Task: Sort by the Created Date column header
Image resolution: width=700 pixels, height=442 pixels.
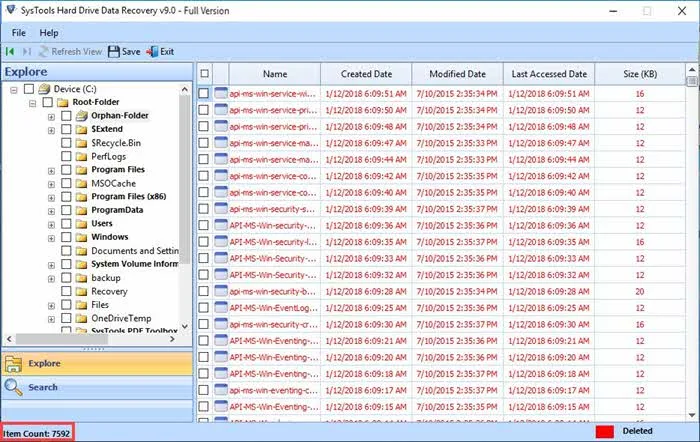Action: (366, 74)
